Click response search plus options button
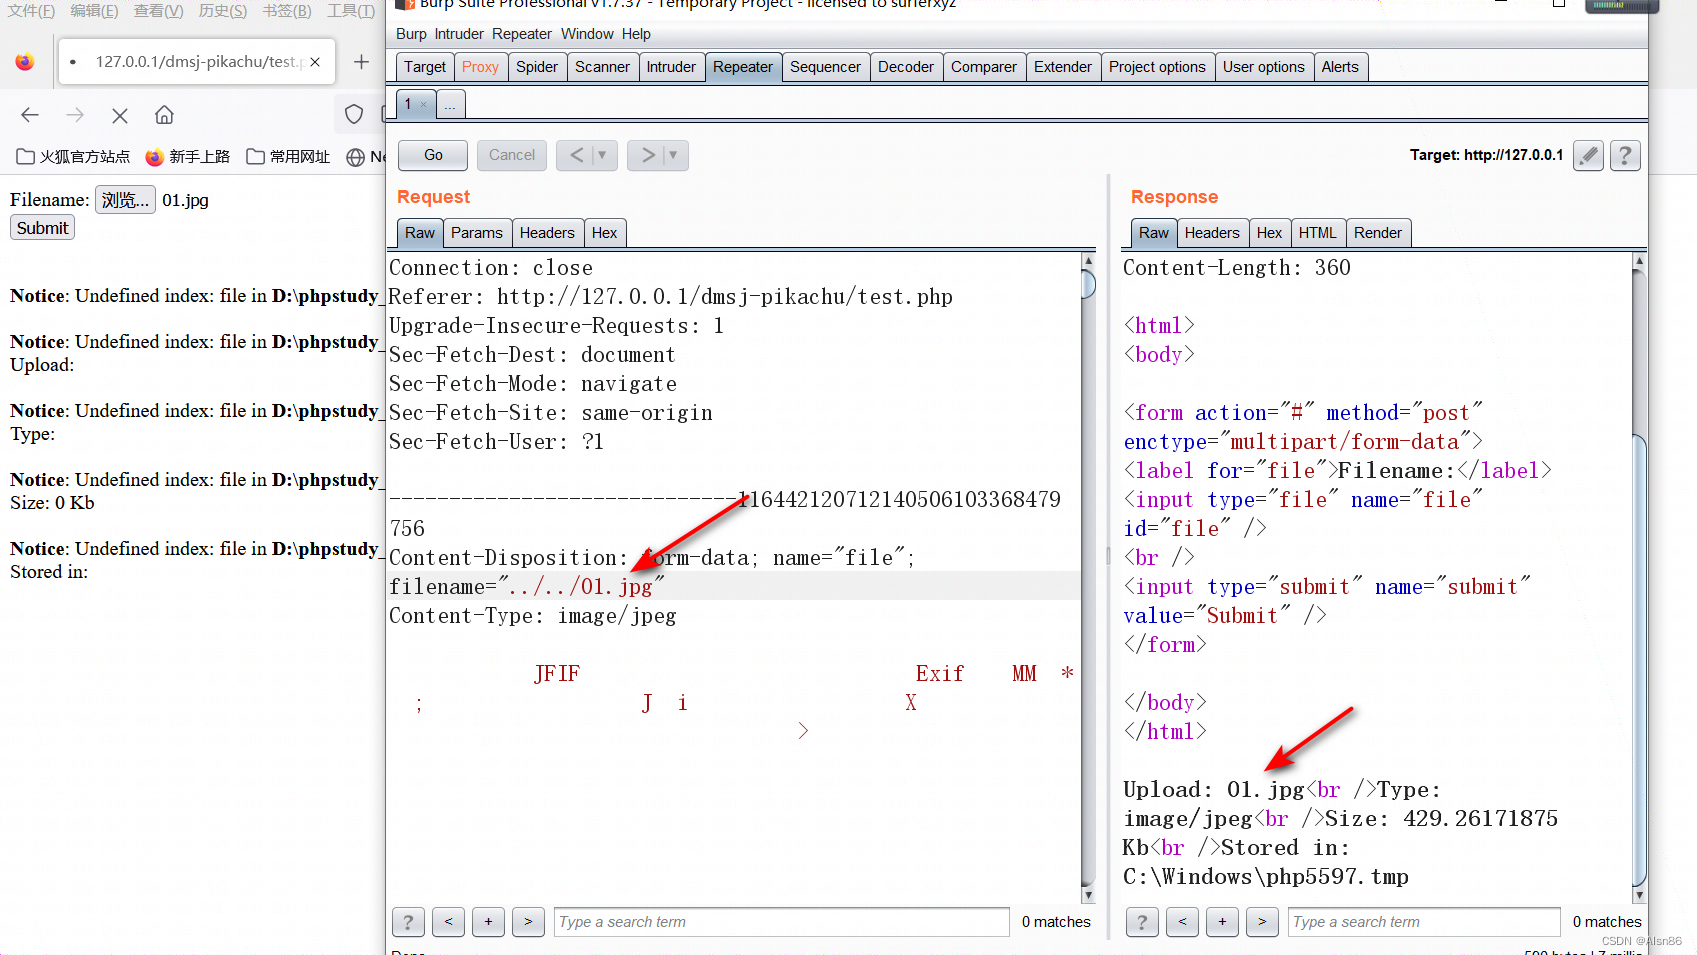1697x955 pixels. coord(1222,922)
